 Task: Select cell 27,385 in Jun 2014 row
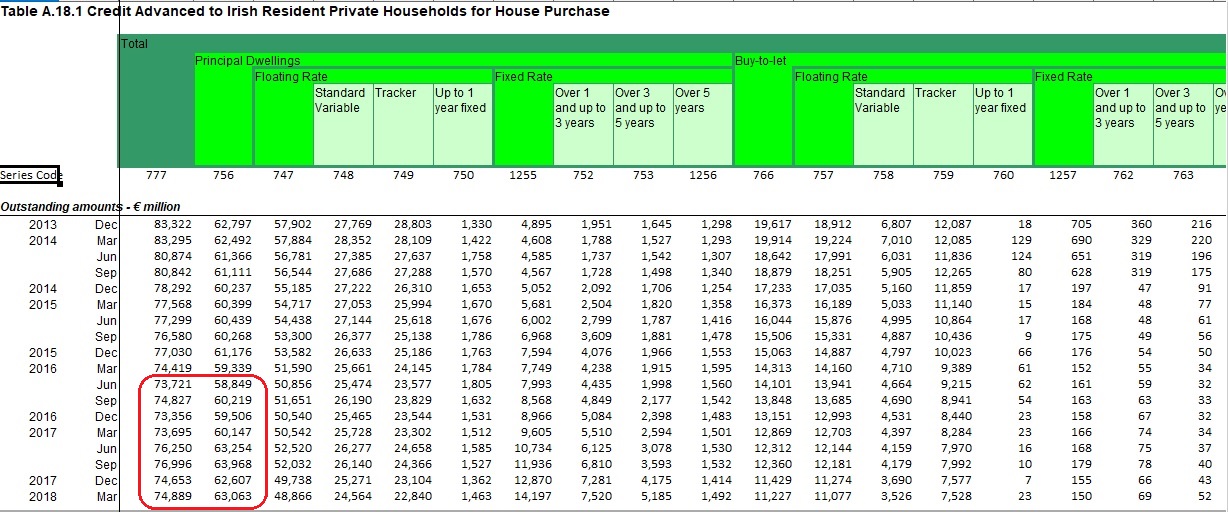point(352,257)
